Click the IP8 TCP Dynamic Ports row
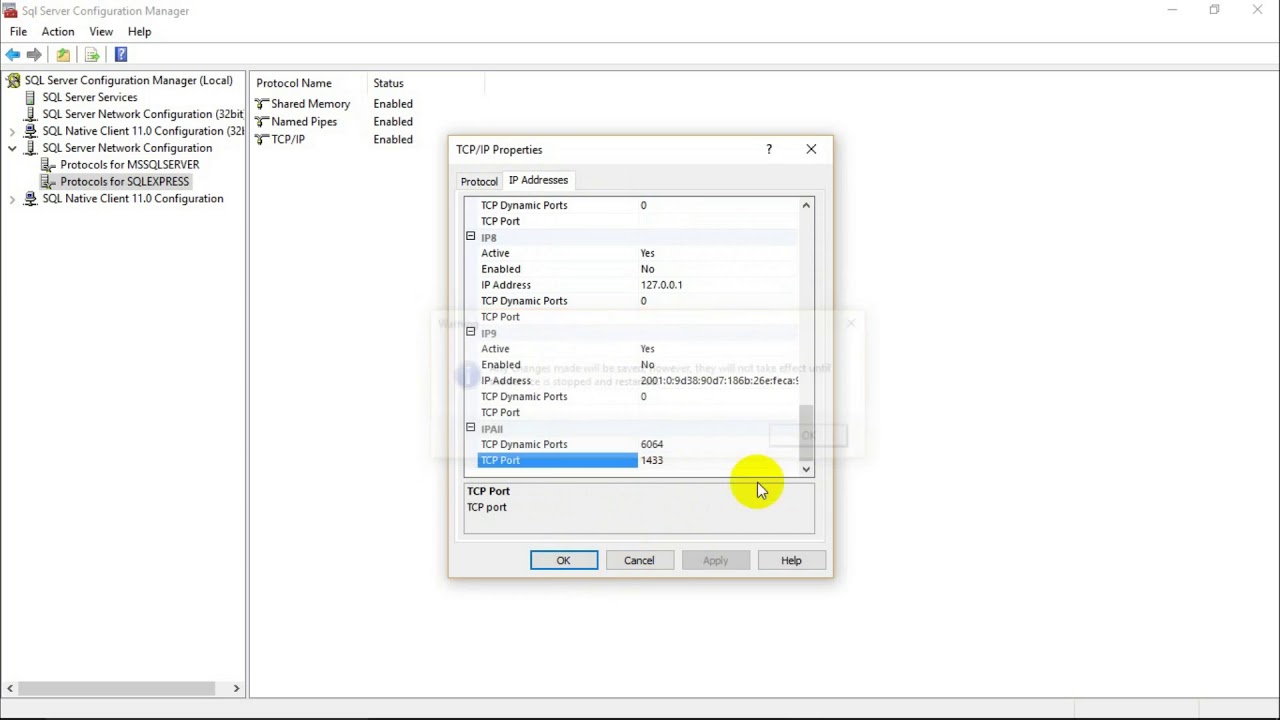 coord(638,301)
